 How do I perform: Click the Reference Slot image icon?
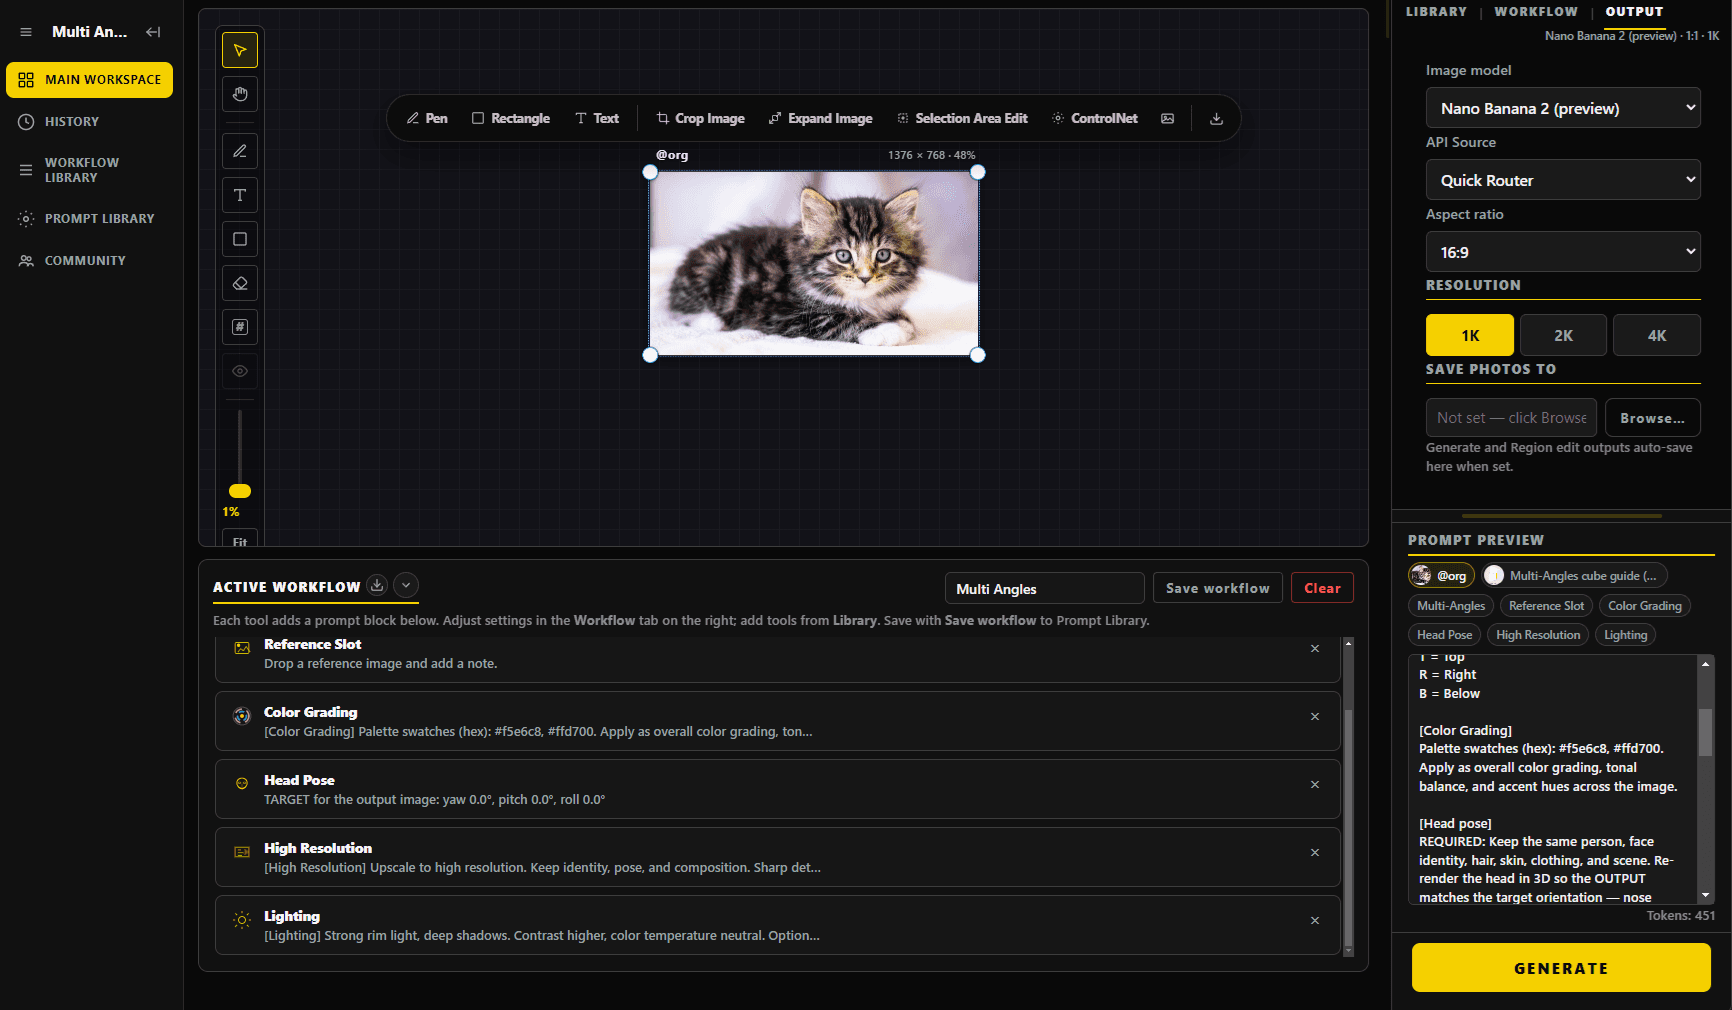click(x=242, y=648)
